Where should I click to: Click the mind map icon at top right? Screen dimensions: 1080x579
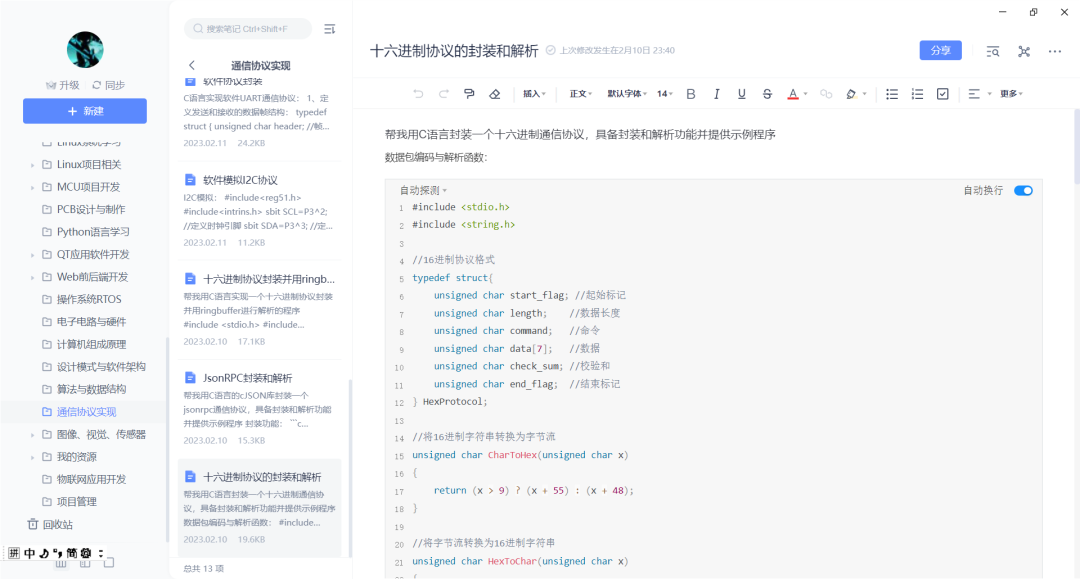point(1024,52)
